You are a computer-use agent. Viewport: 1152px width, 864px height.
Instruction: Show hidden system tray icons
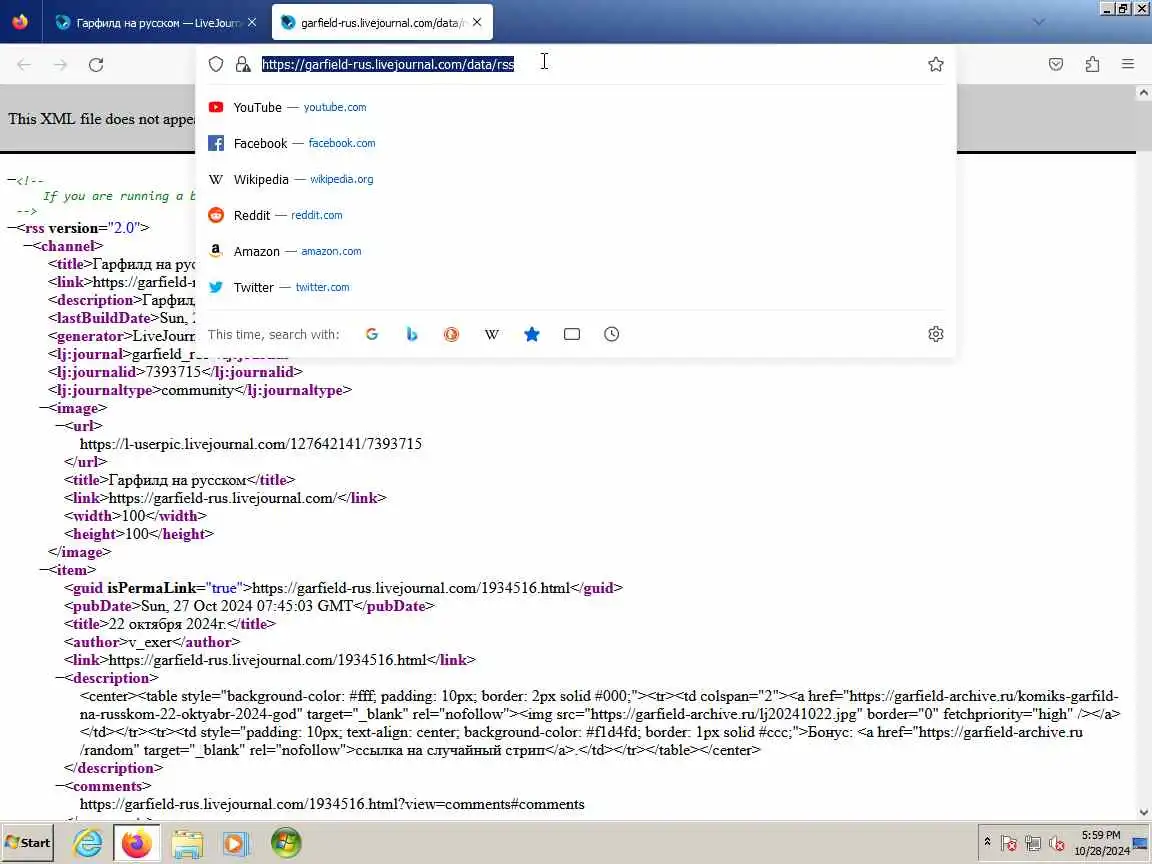[x=987, y=842]
